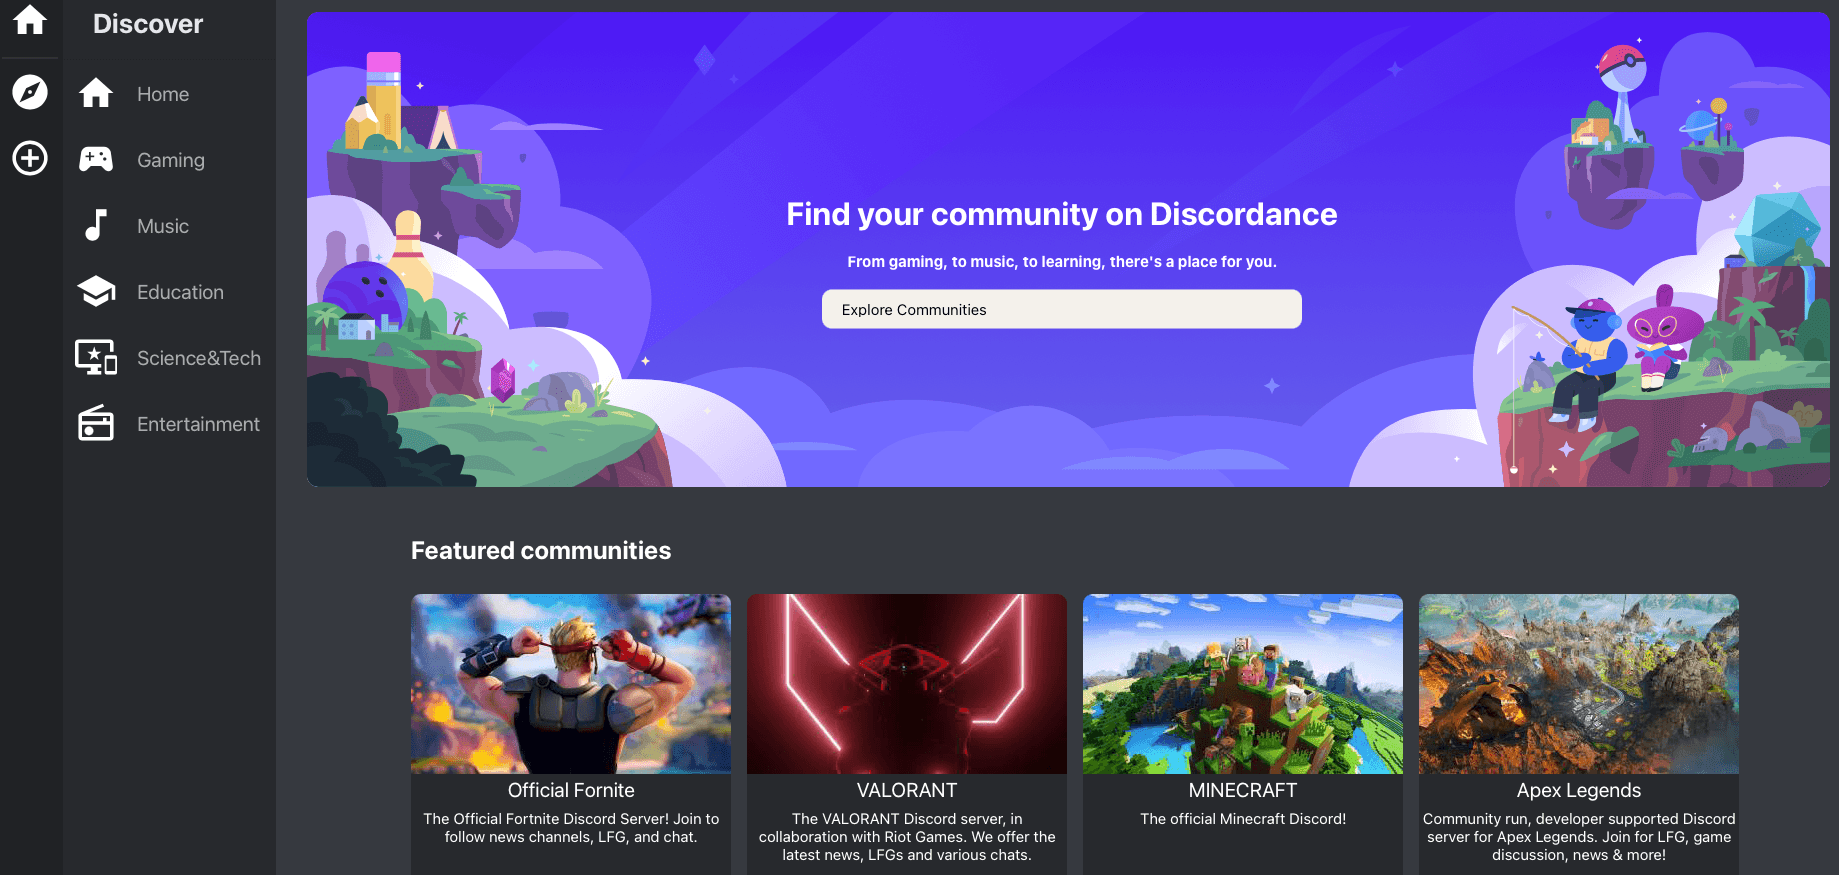
Task: Open the Official Fornite community image
Action: point(571,684)
